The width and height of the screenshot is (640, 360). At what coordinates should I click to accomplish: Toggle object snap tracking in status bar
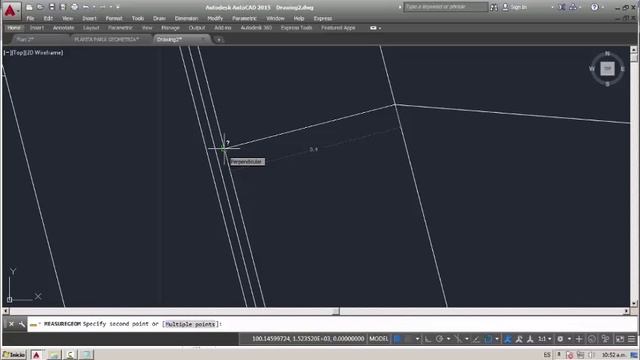476,339
